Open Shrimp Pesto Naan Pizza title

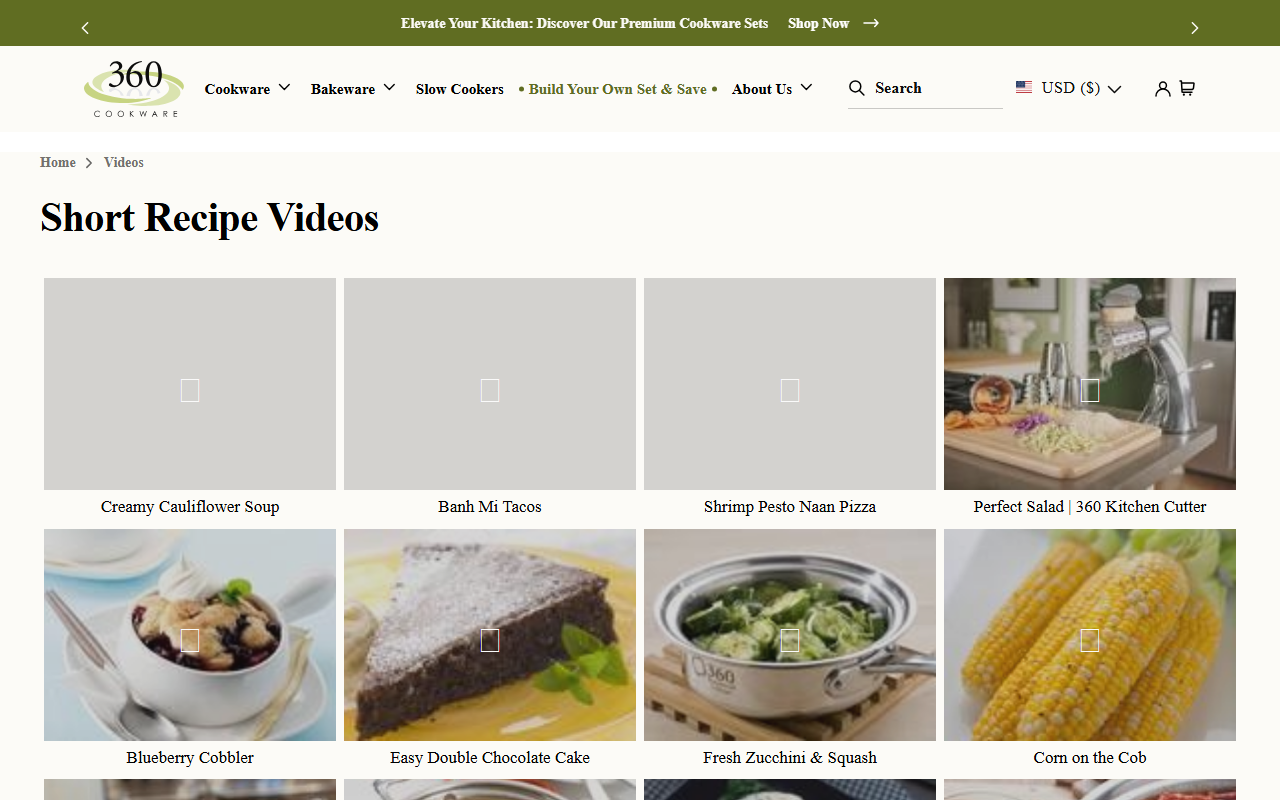[x=790, y=507]
